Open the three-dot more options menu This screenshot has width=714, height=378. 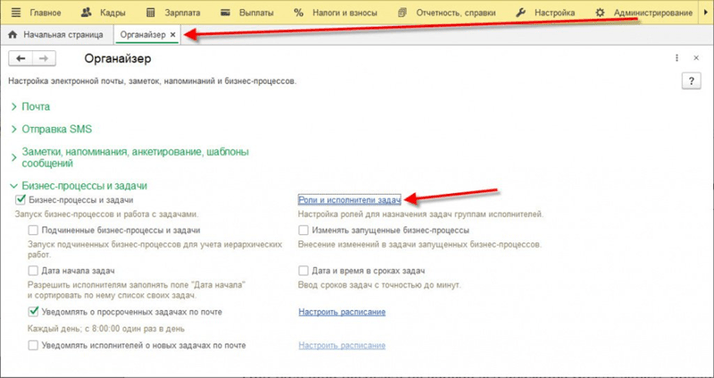677,58
